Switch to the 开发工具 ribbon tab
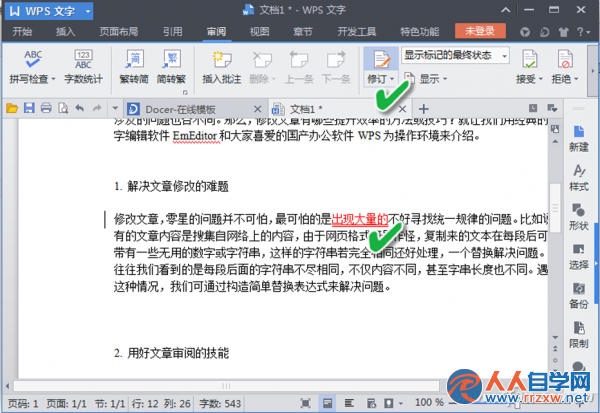600x413 pixels. click(357, 32)
